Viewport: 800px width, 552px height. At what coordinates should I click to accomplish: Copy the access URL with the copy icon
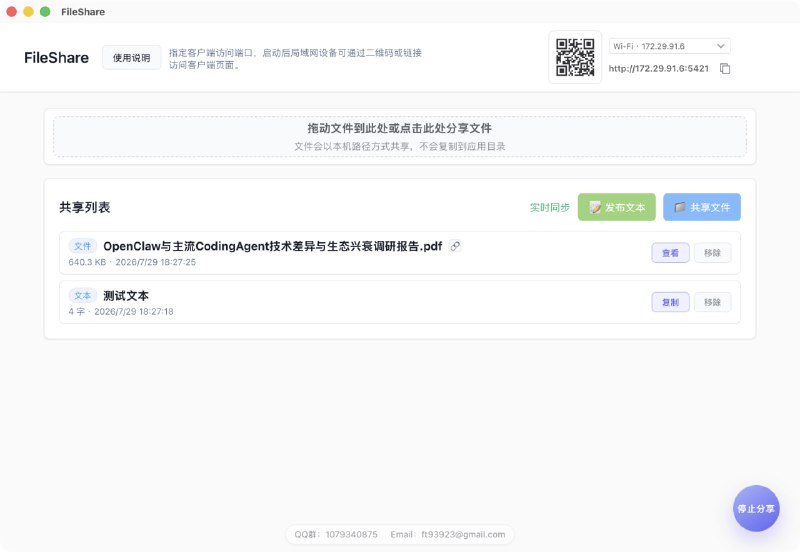[x=725, y=68]
